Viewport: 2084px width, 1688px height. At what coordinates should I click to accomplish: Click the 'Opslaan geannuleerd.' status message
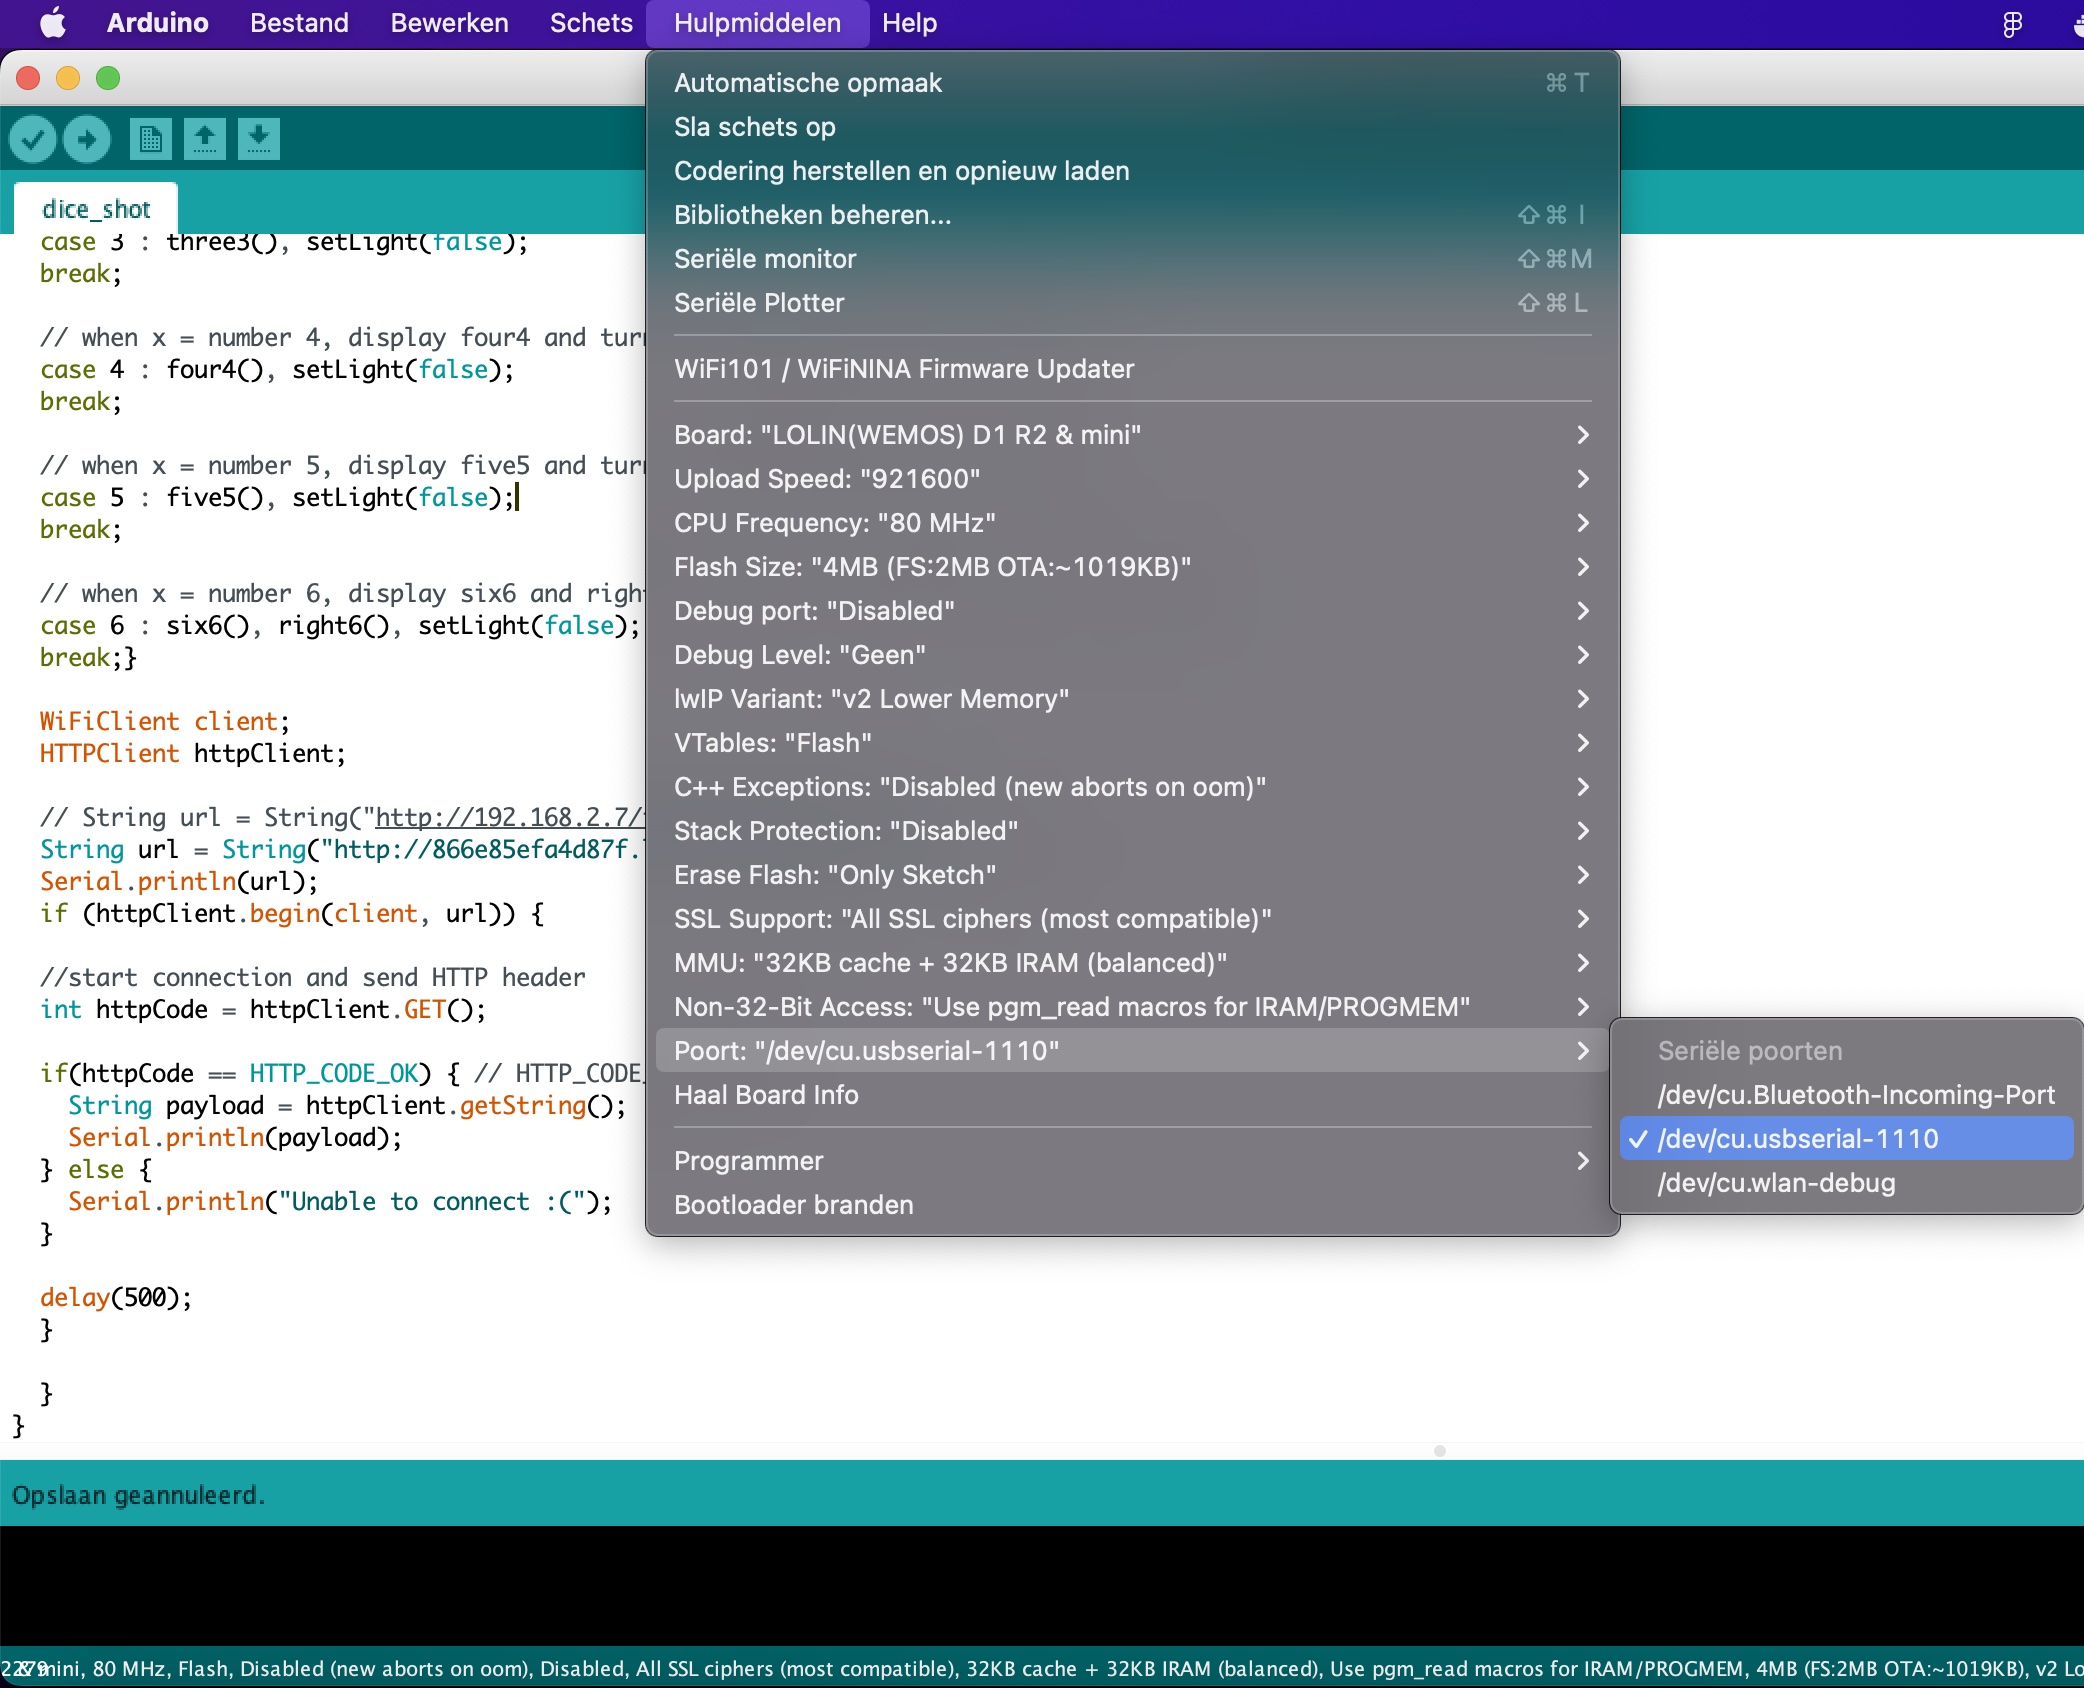tap(139, 1495)
